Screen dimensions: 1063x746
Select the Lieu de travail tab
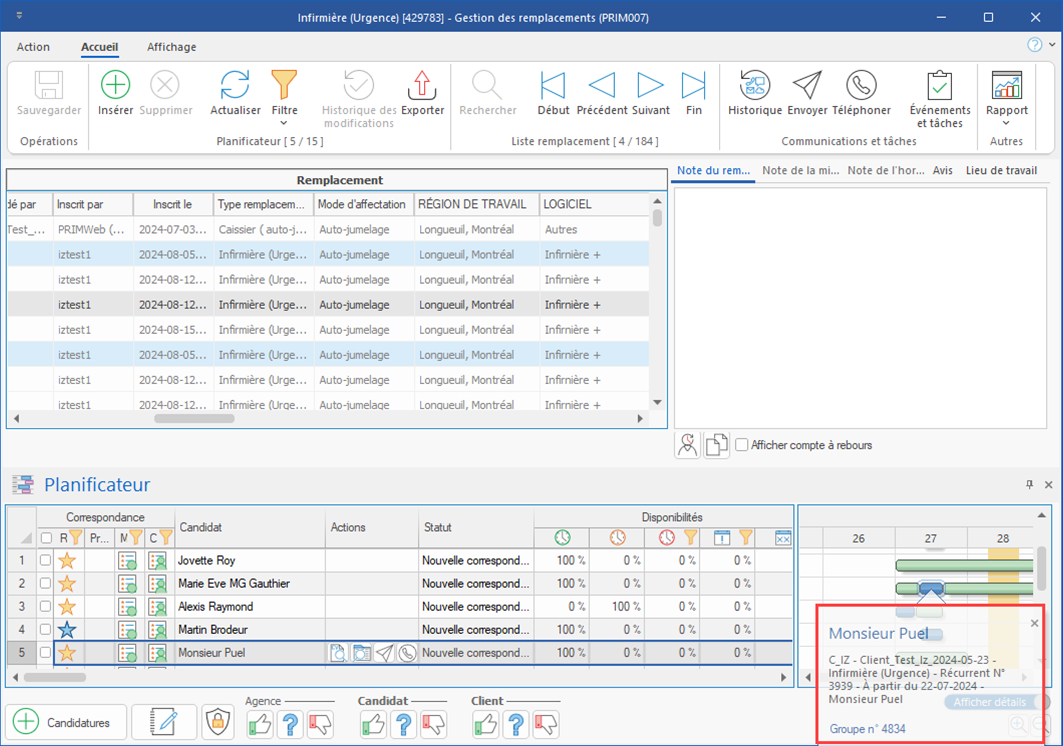click(1000, 171)
